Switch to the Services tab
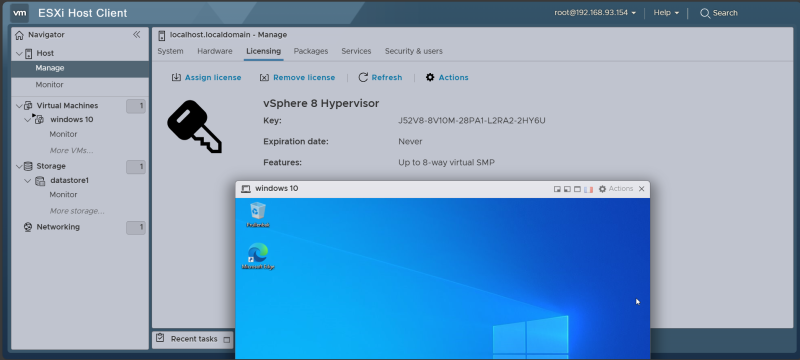 pos(356,51)
